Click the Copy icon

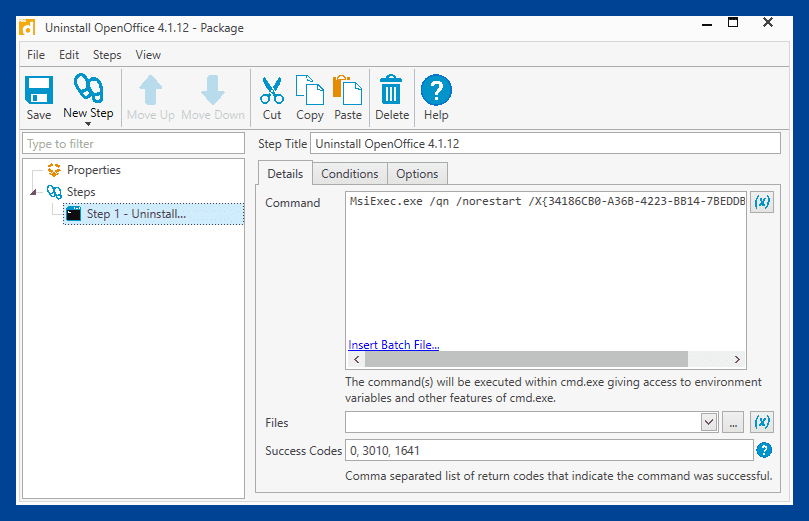point(310,90)
